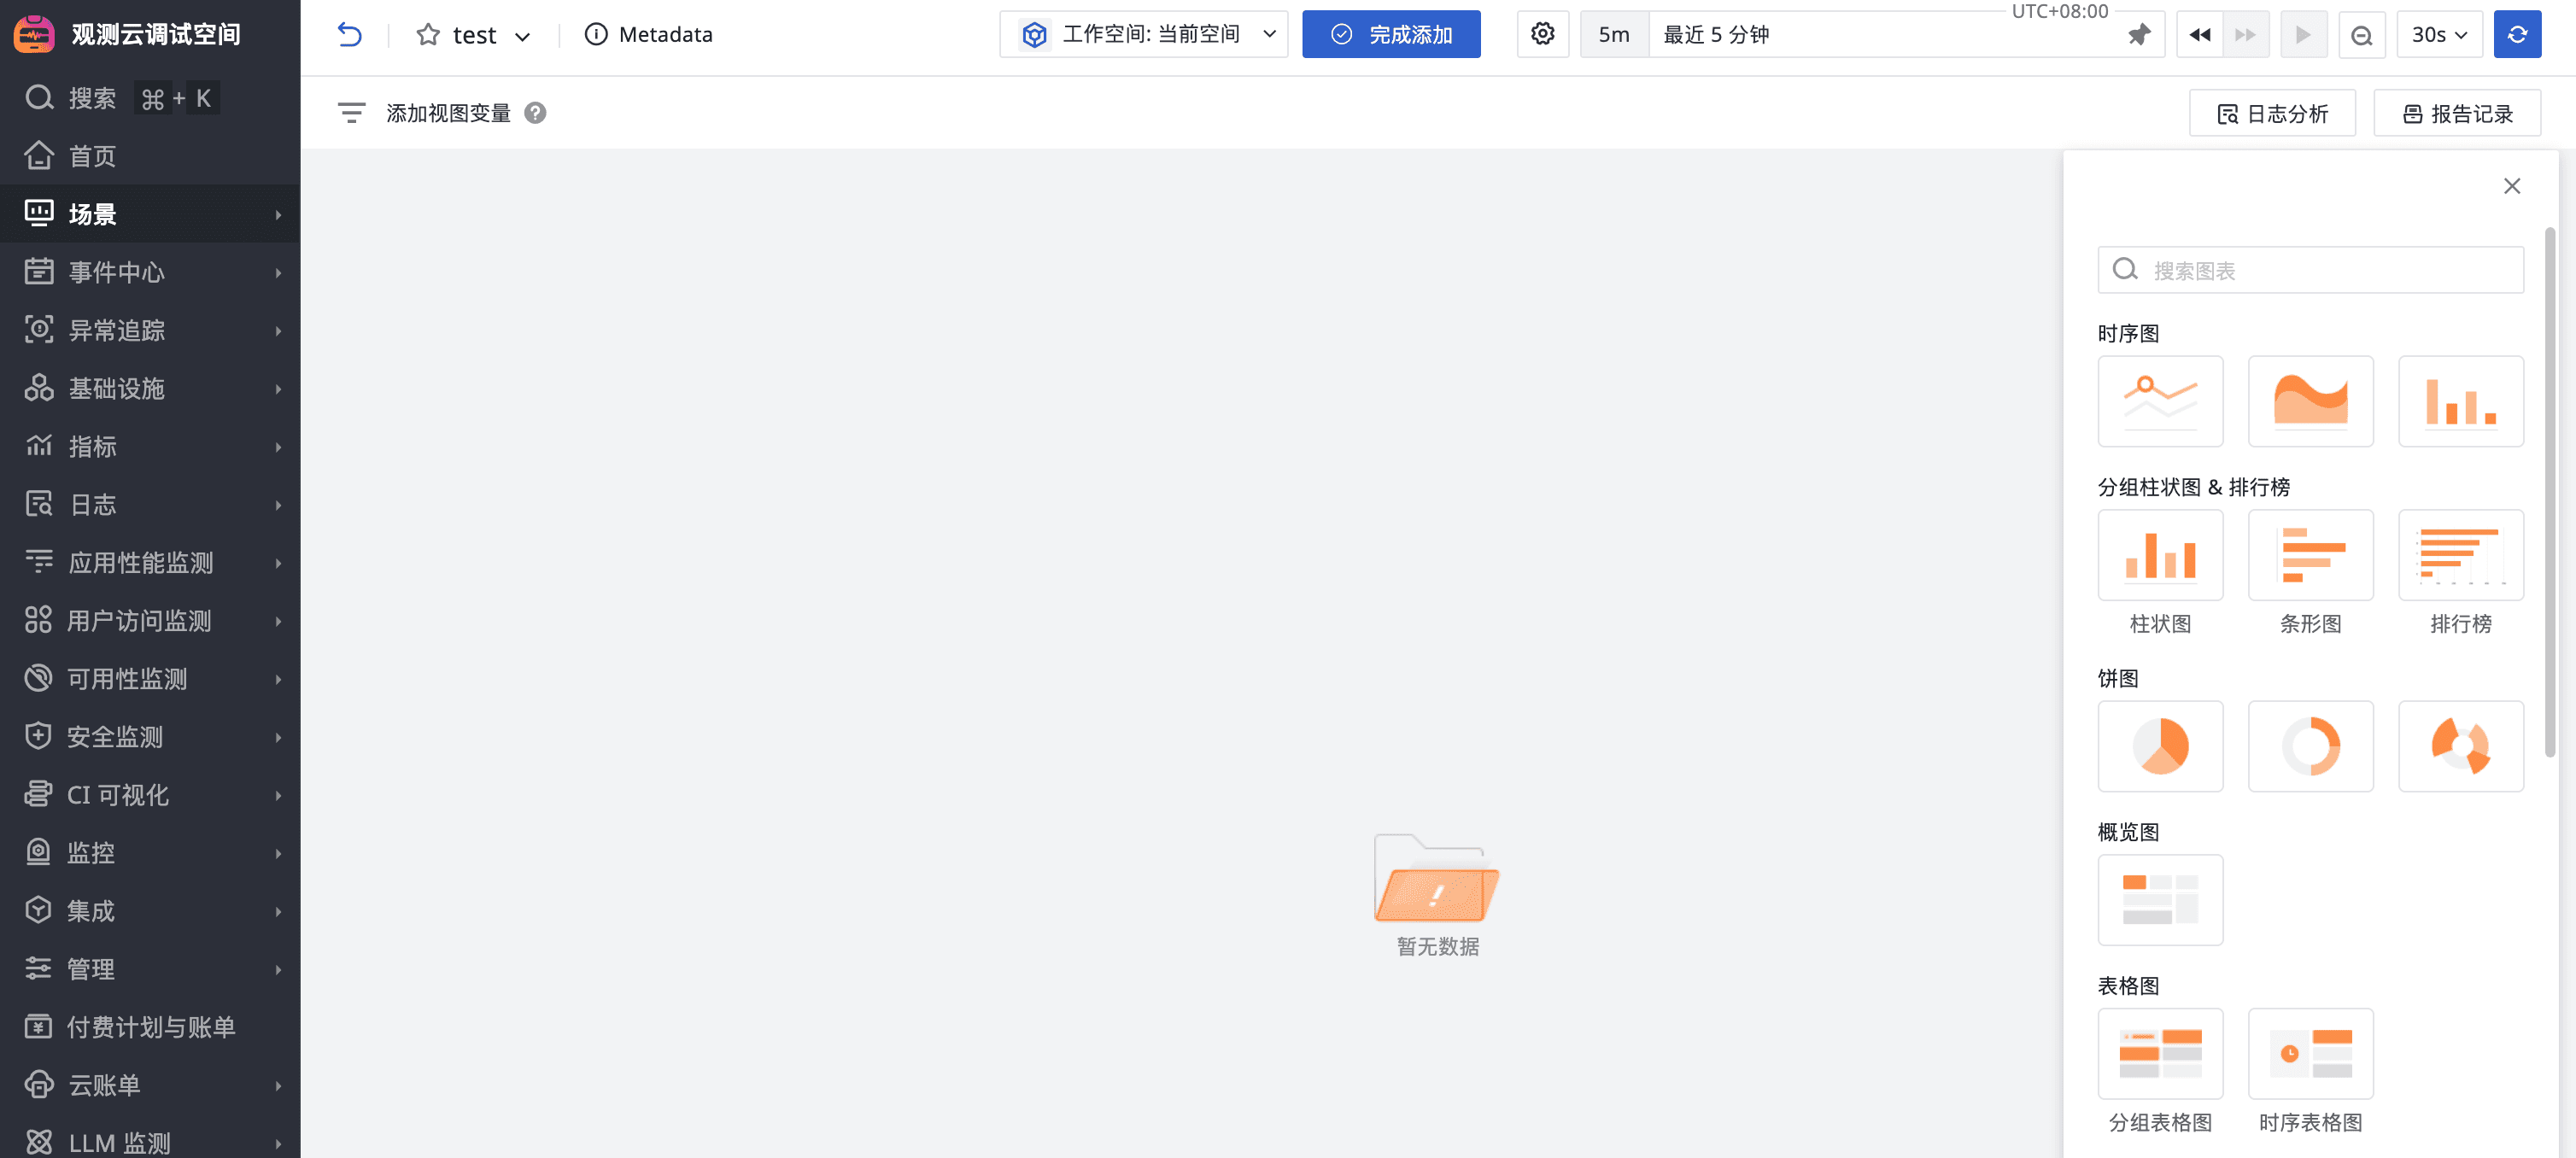Viewport: 2576px width, 1158px height.
Task: Click the 搜索图表 search field
Action: click(2320, 270)
